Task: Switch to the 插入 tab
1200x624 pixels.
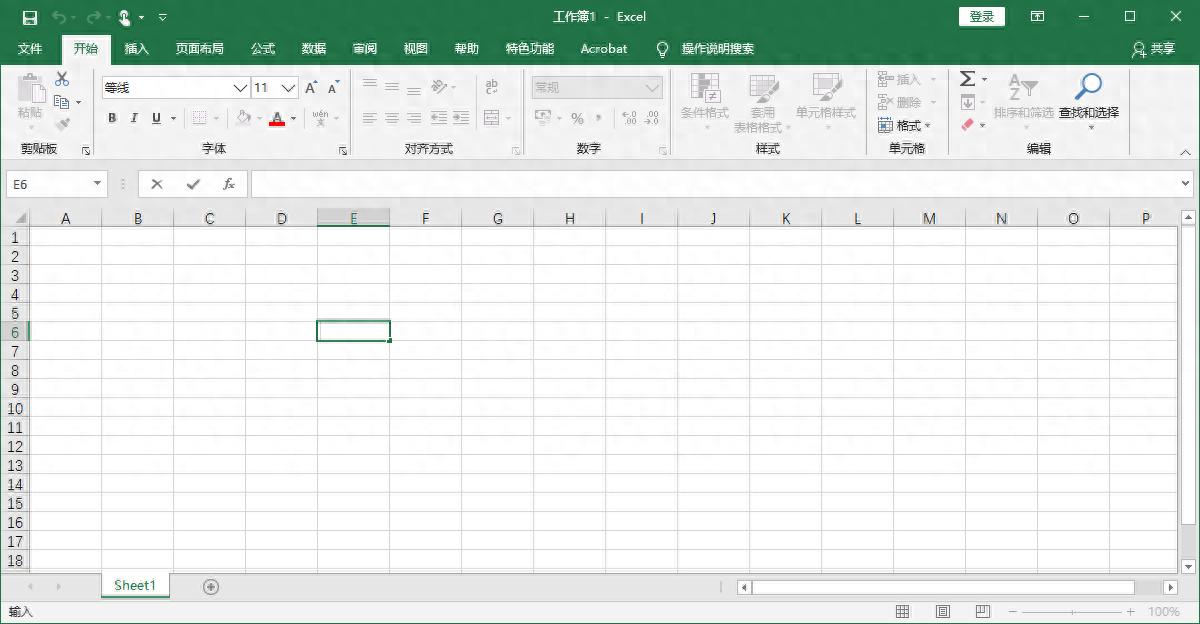Action: point(137,49)
